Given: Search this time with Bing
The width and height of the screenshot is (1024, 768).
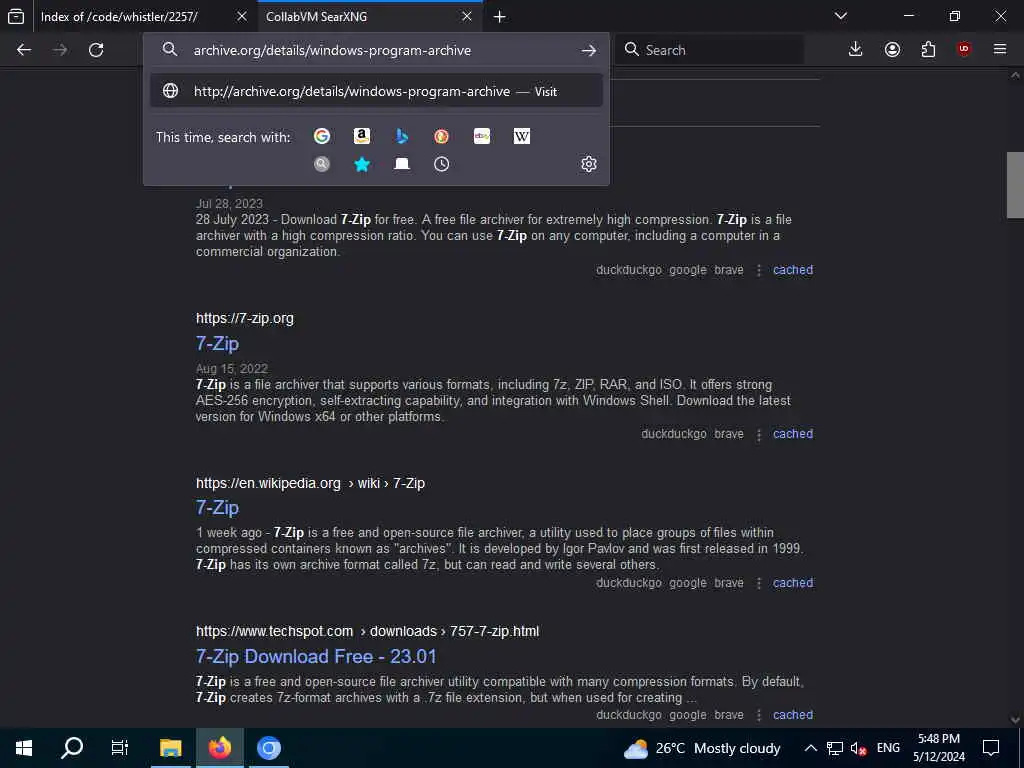Looking at the screenshot, I should (x=402, y=136).
